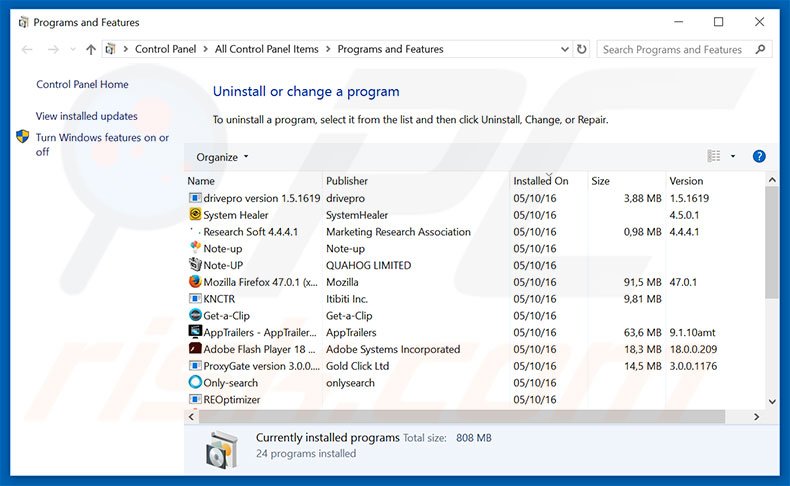790x486 pixels.
Task: Click the search magnifier icon
Action: (760, 49)
